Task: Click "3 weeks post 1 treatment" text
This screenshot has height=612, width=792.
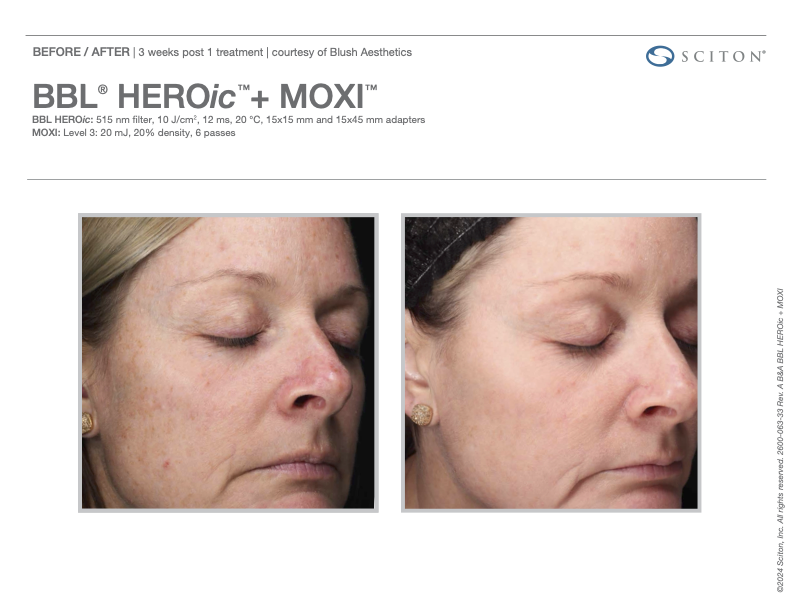Action: click(x=201, y=52)
